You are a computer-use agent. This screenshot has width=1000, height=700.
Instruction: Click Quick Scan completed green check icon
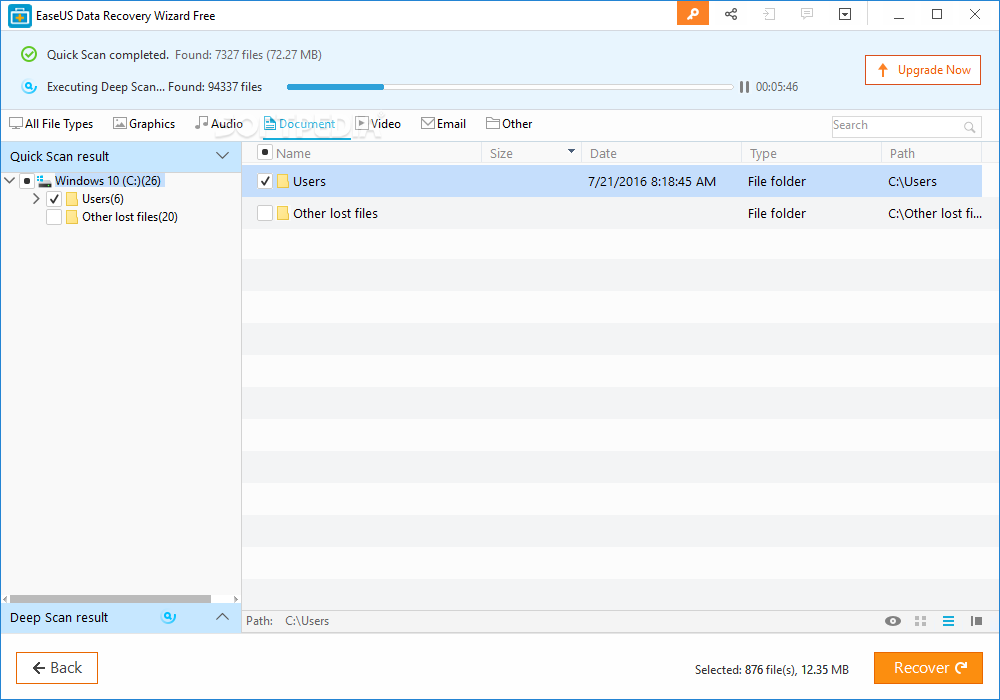coord(29,54)
